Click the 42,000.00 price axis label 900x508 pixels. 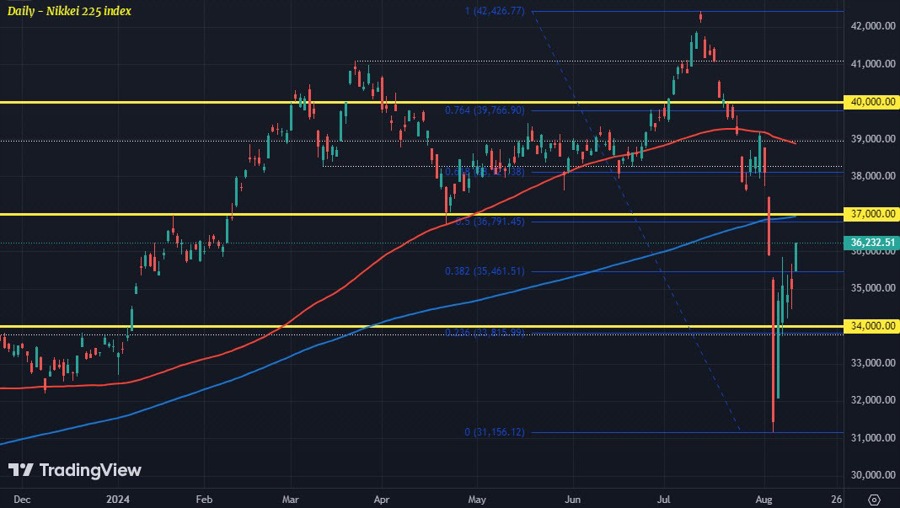point(873,26)
